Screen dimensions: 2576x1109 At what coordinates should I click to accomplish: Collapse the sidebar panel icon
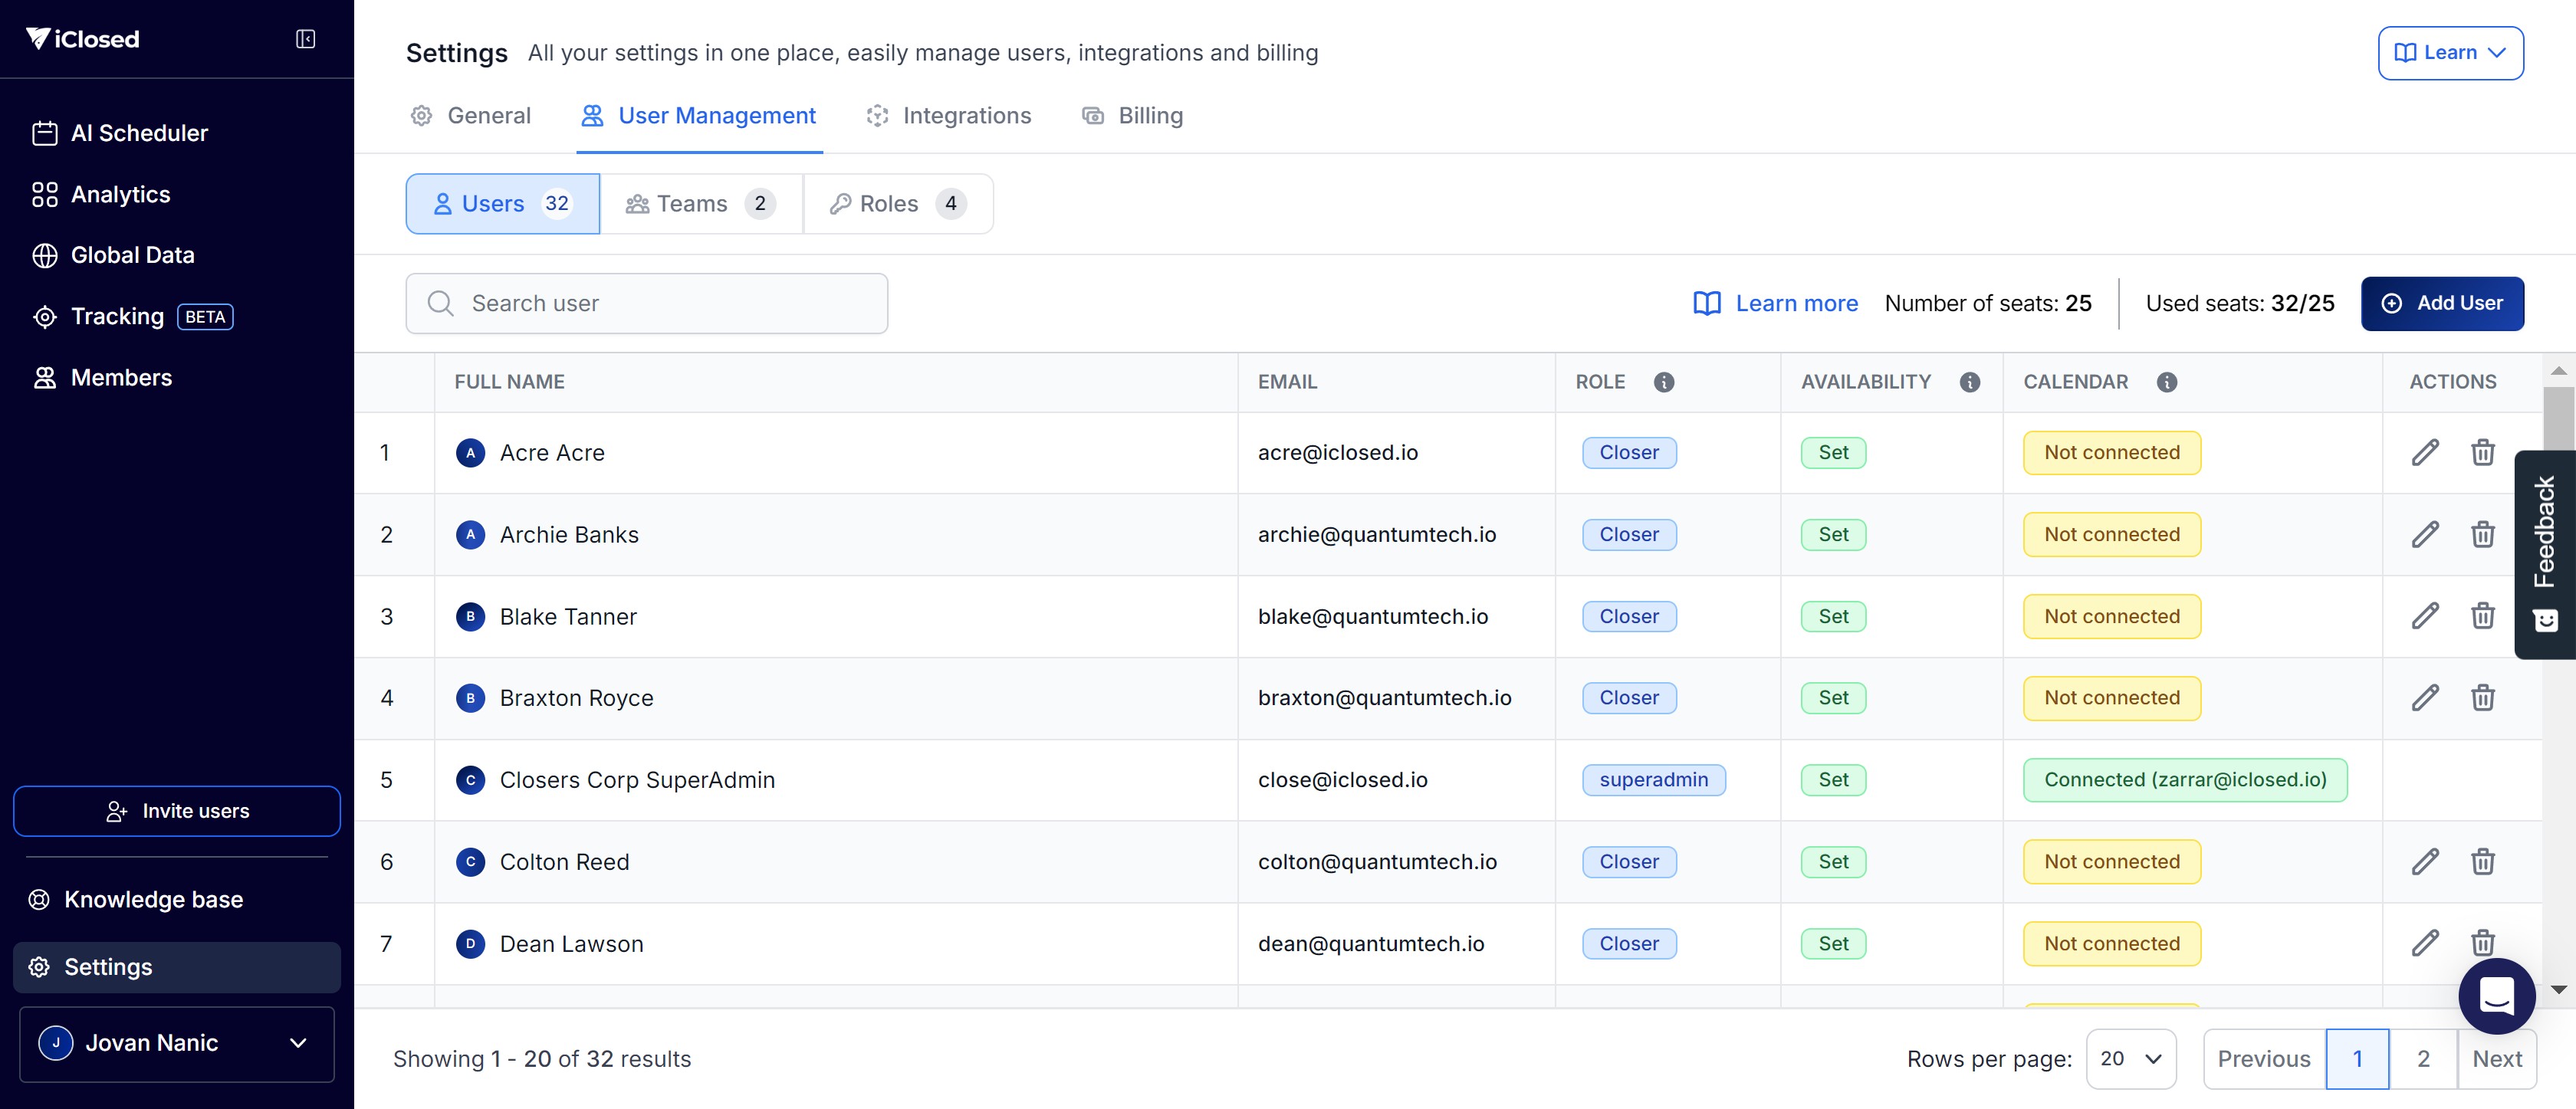[x=305, y=39]
